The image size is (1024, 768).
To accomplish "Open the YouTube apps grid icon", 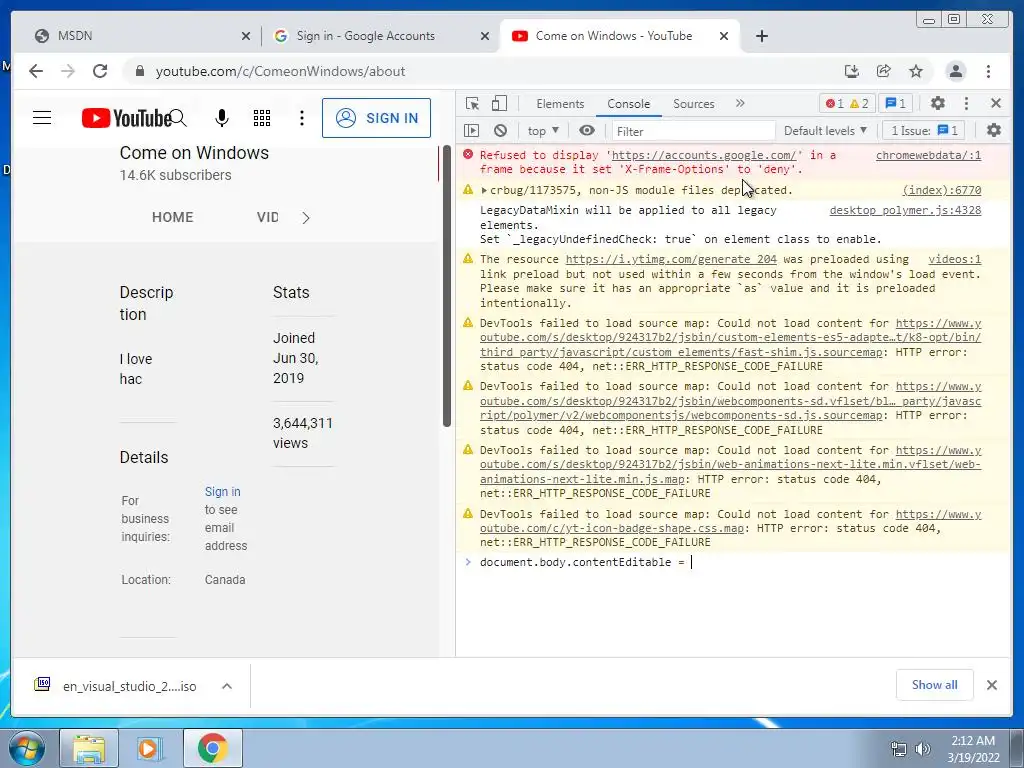I will click(262, 118).
